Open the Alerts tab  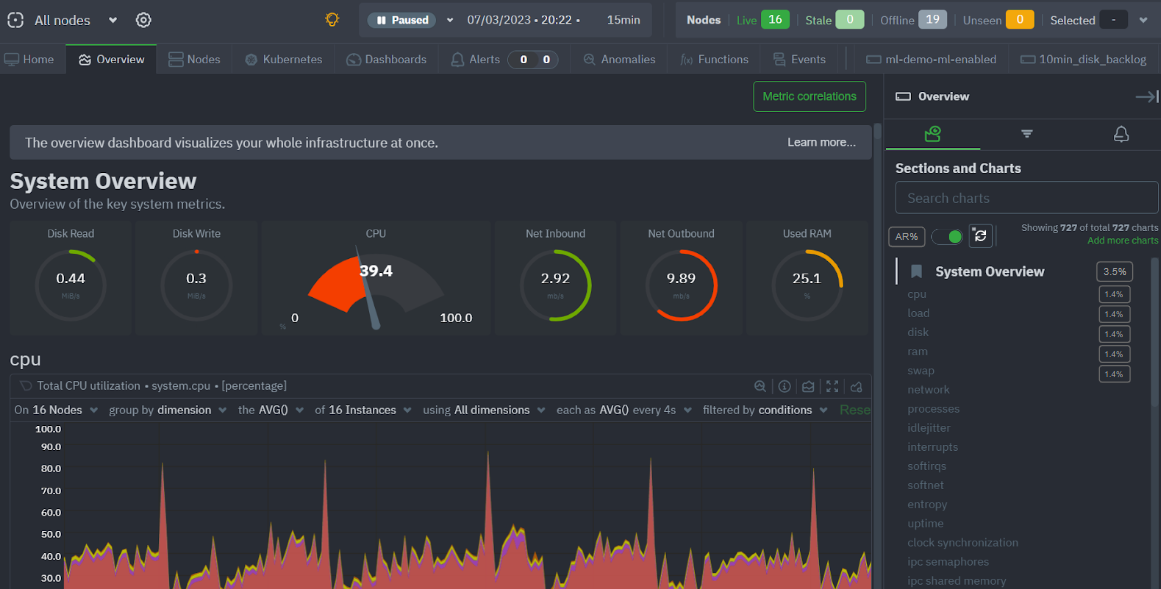503,59
